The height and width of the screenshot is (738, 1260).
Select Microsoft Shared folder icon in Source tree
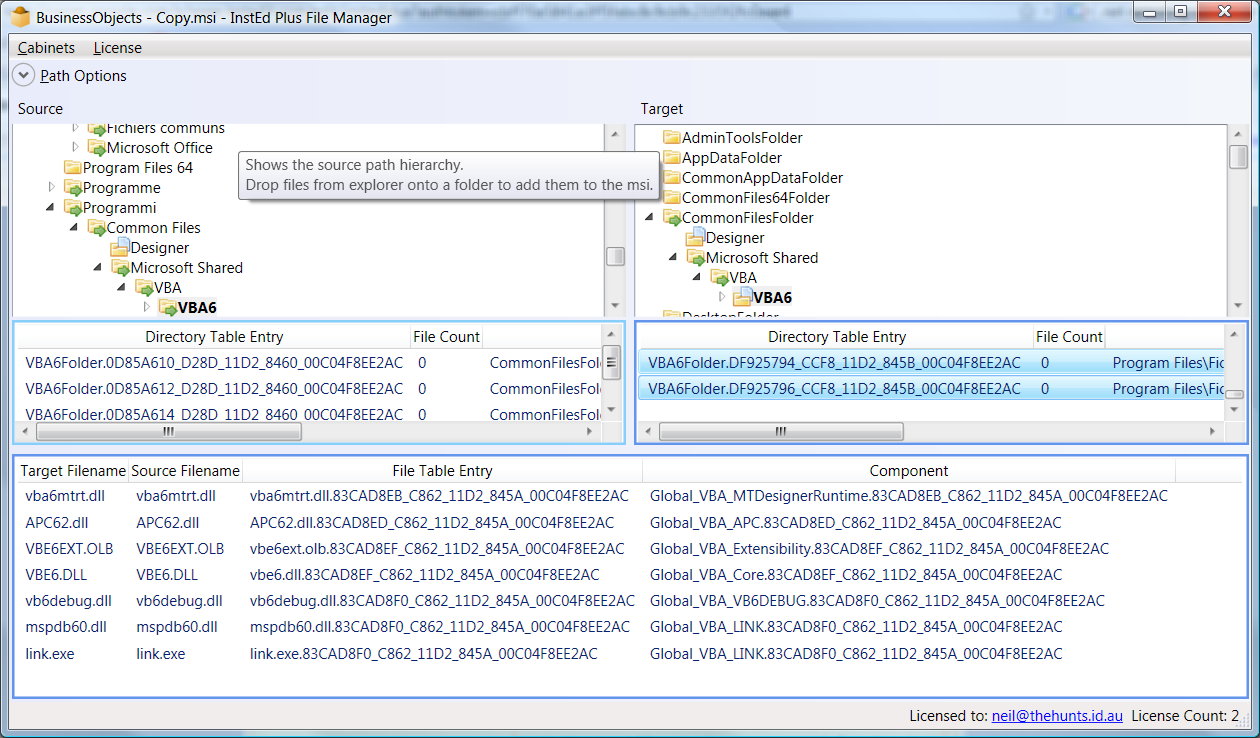click(x=121, y=268)
